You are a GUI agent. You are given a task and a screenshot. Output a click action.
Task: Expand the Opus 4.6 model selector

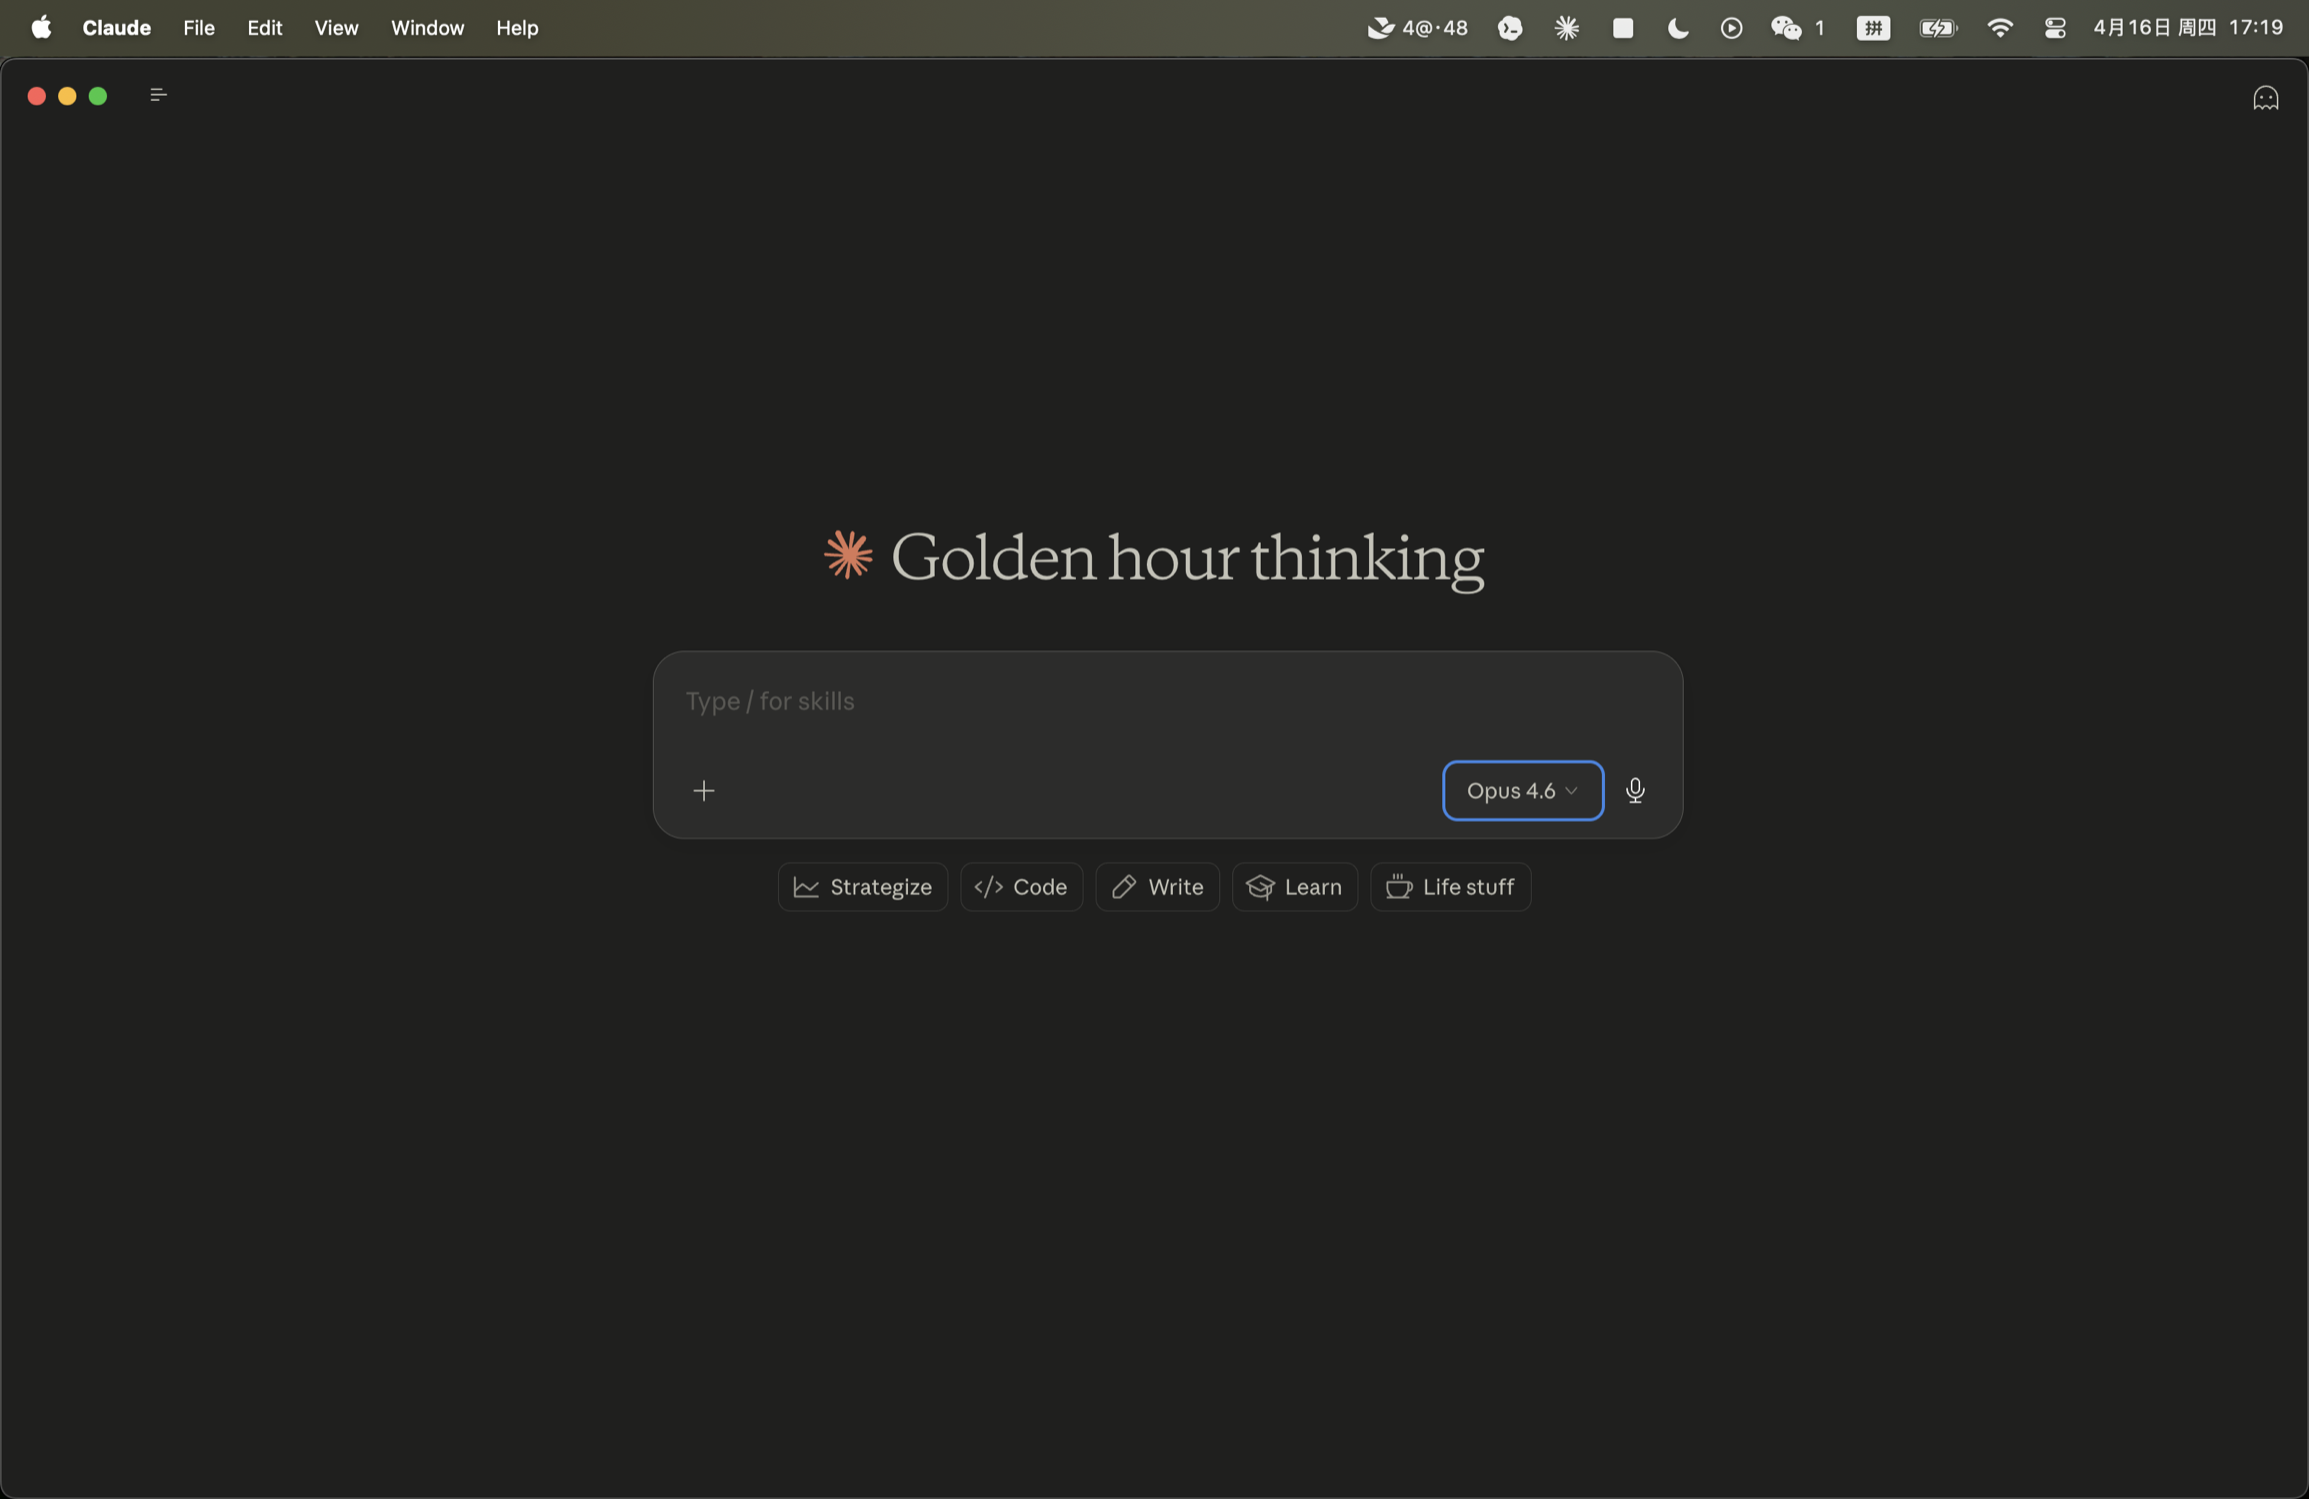[1522, 791]
